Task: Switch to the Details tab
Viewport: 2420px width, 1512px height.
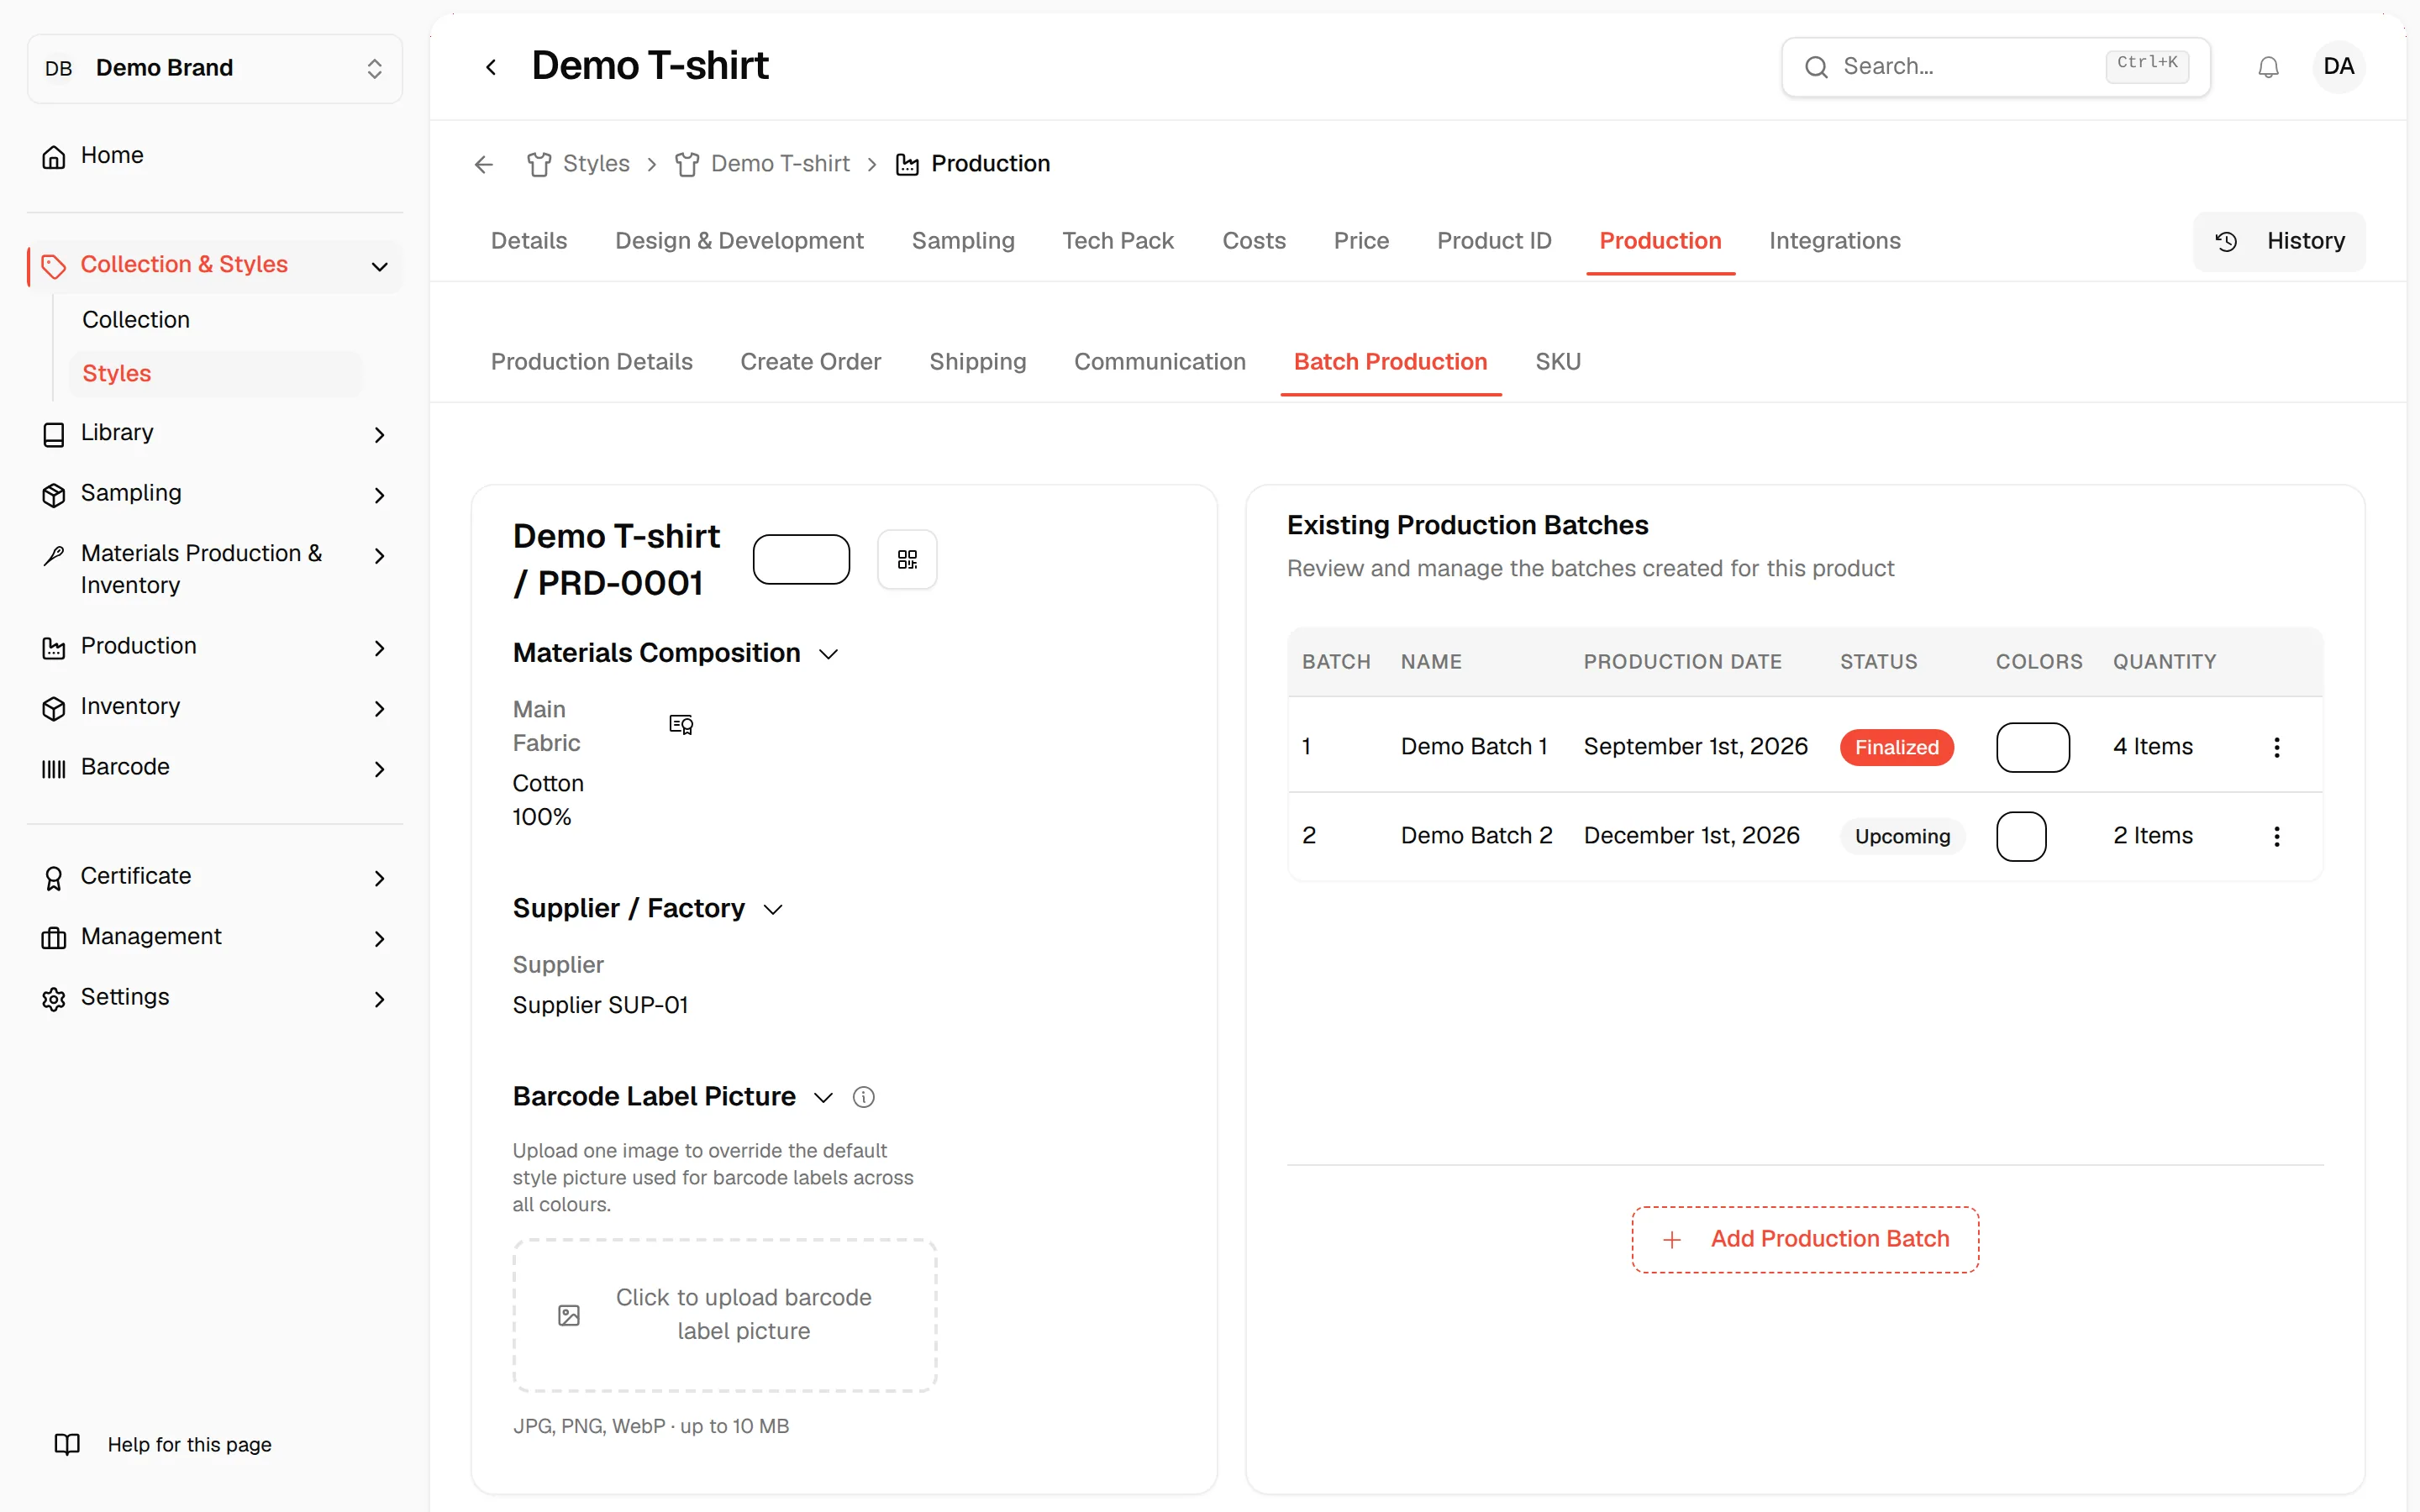Action: [529, 241]
